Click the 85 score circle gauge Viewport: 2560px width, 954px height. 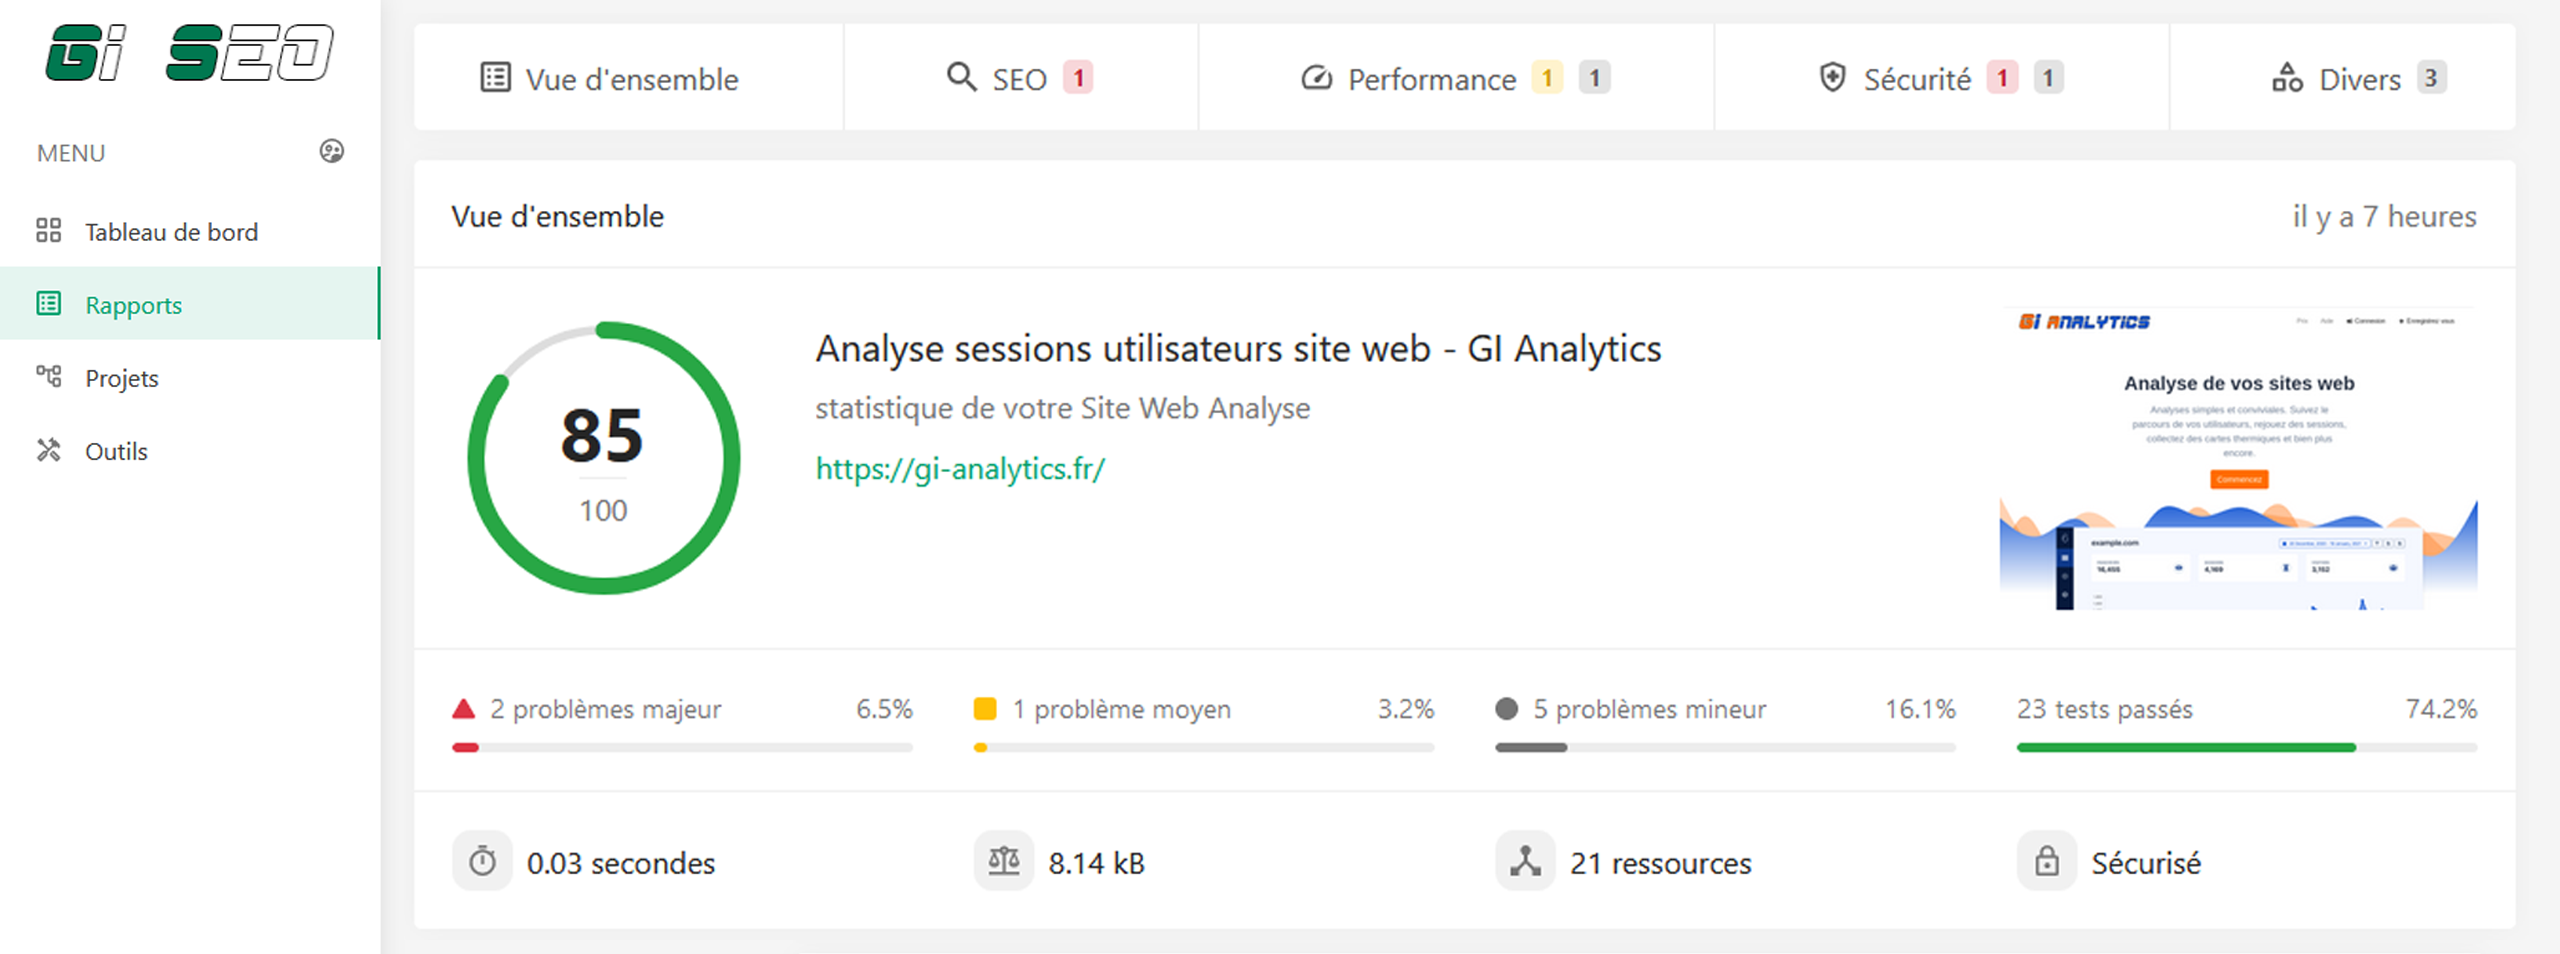(603, 458)
